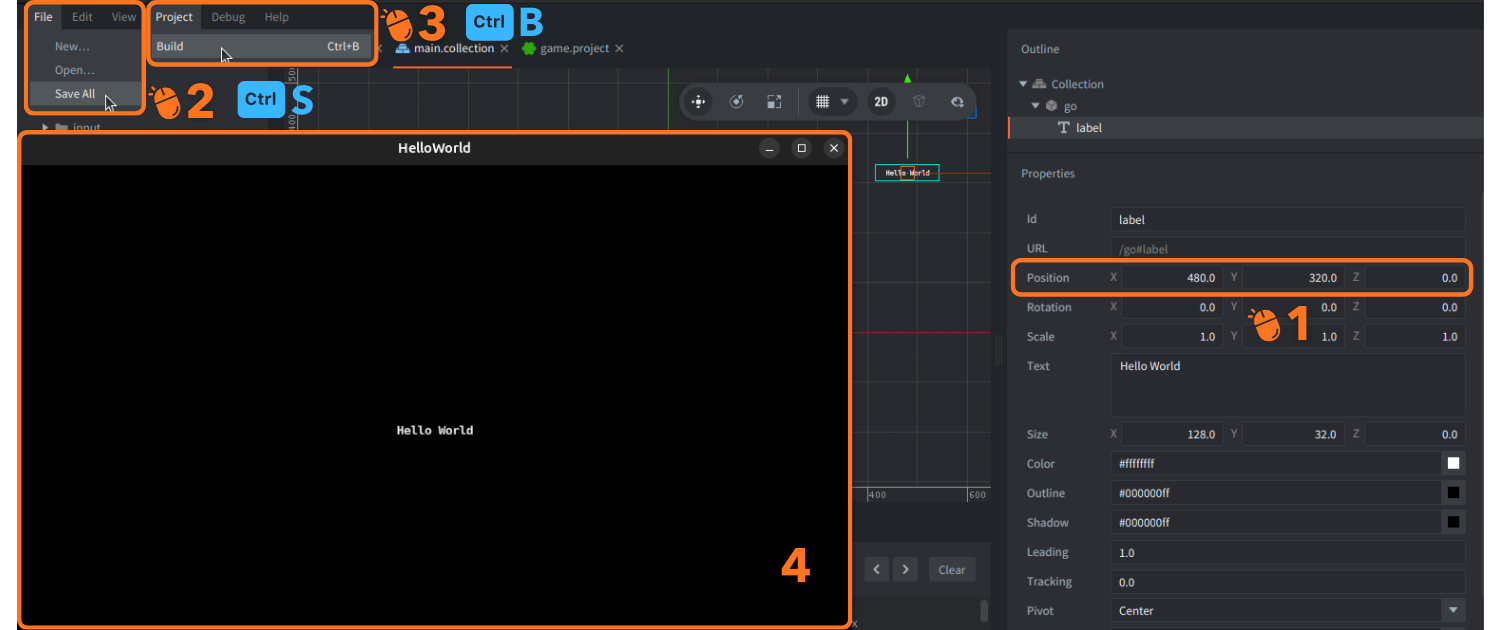Viewport: 1500px width, 630px height.
Task: Click the label text icon in Outline
Action: (x=1064, y=128)
